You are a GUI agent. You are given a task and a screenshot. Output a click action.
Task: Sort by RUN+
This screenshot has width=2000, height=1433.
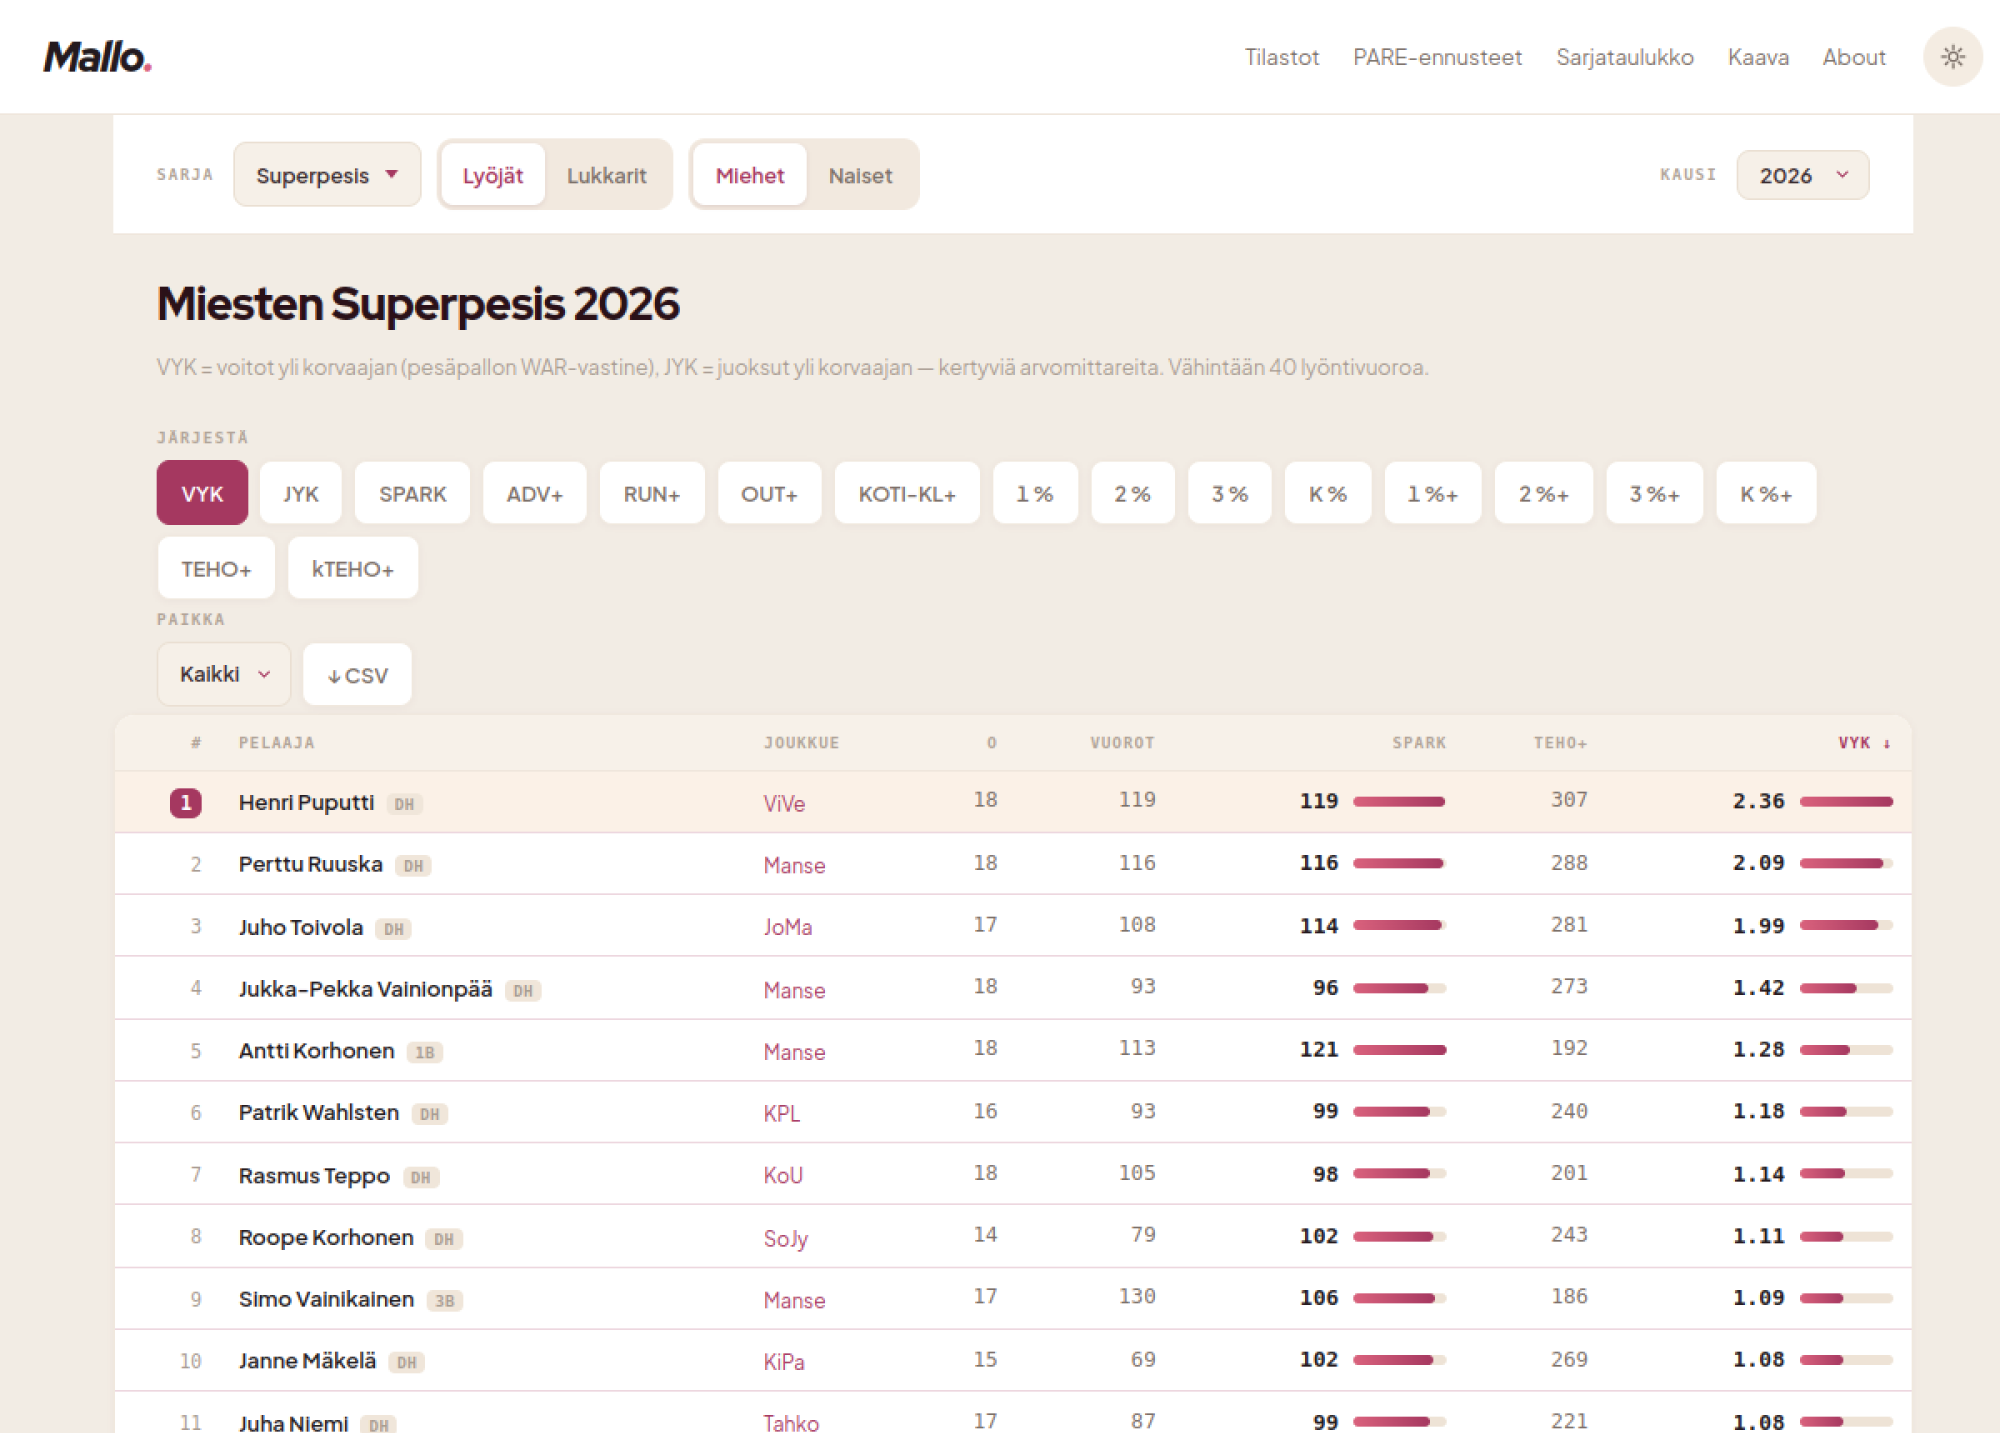pos(651,493)
